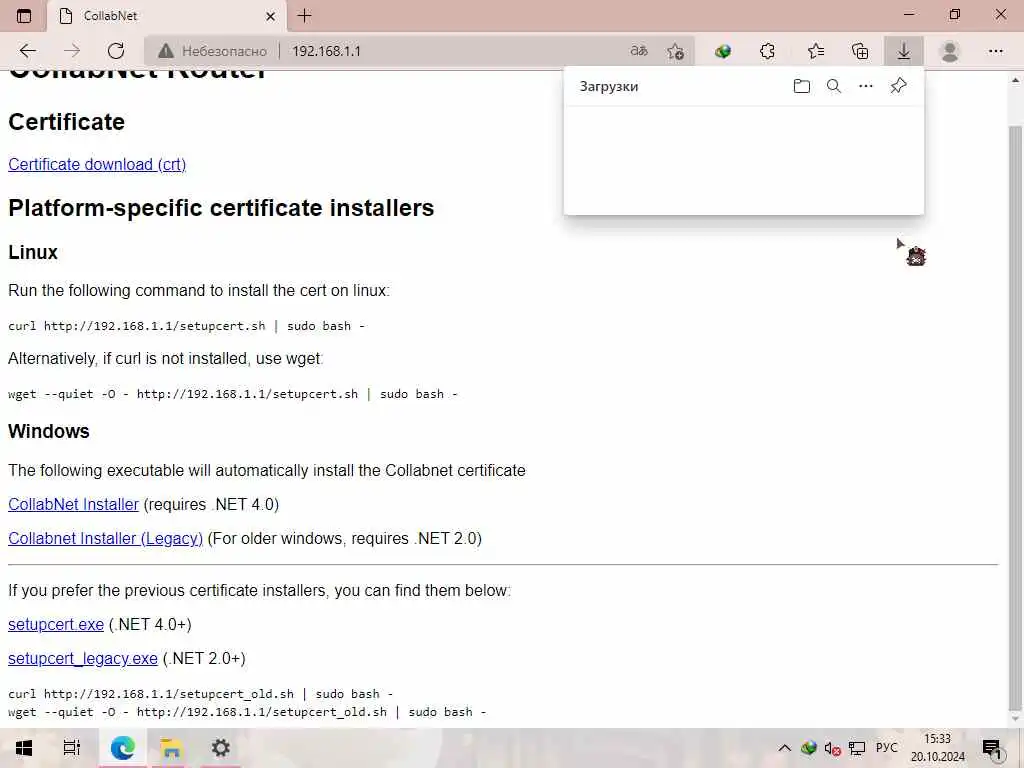
Task: Download setupcert_legacy.exe link
Action: click(x=82, y=659)
